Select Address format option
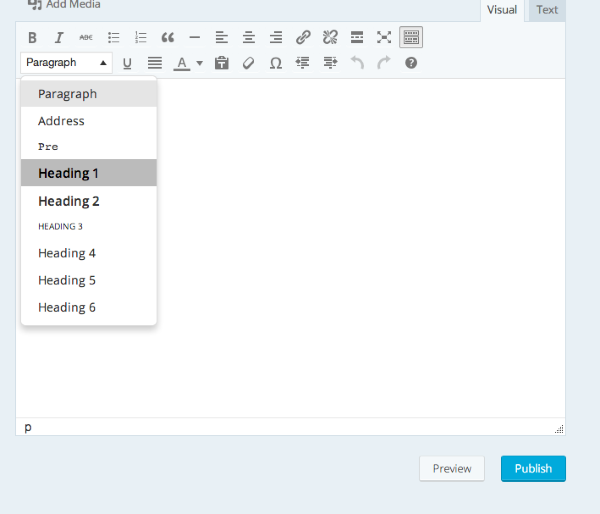 (89, 121)
